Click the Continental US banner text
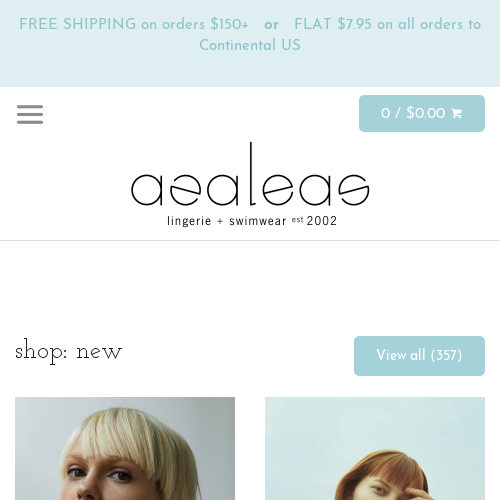Image resolution: width=500 pixels, height=500 pixels. [250, 45]
